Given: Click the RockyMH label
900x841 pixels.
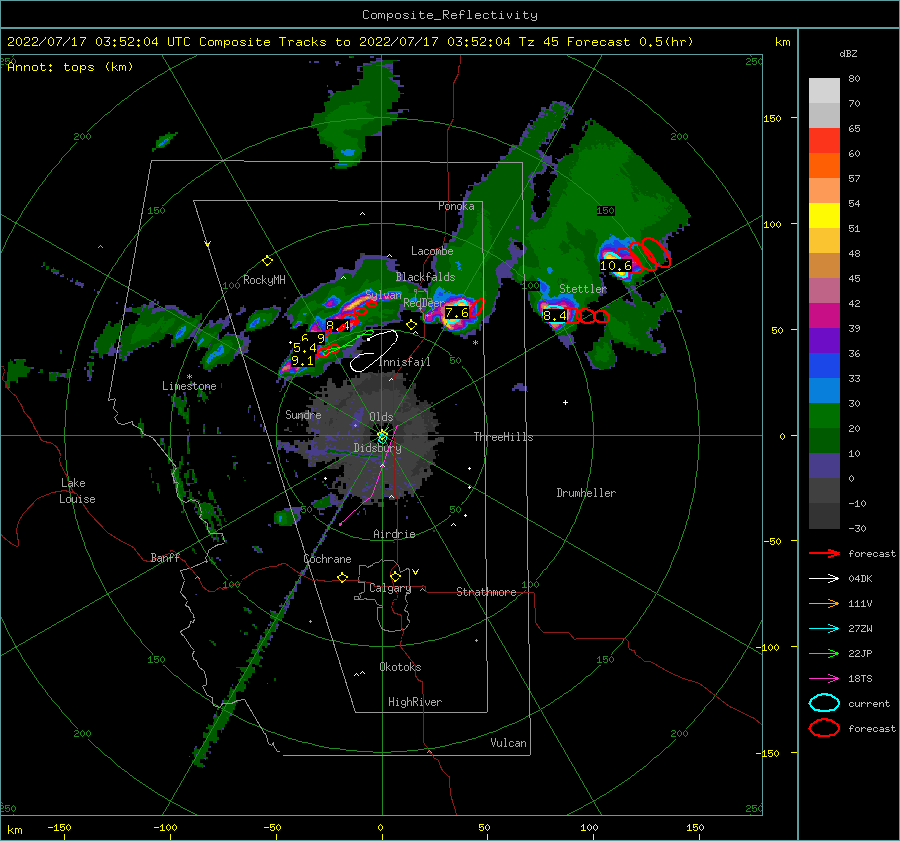Looking at the screenshot, I should click(264, 280).
